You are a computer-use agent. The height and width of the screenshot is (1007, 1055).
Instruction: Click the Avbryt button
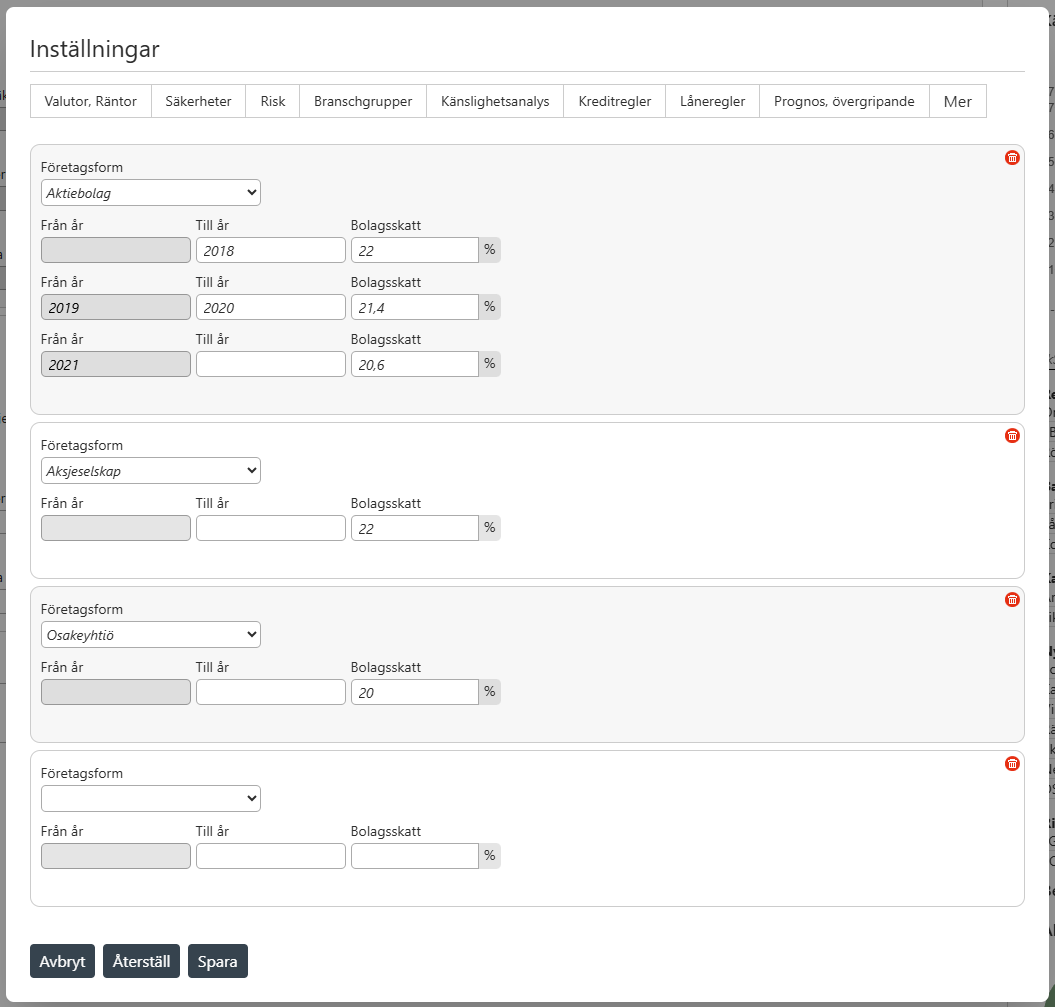point(63,961)
